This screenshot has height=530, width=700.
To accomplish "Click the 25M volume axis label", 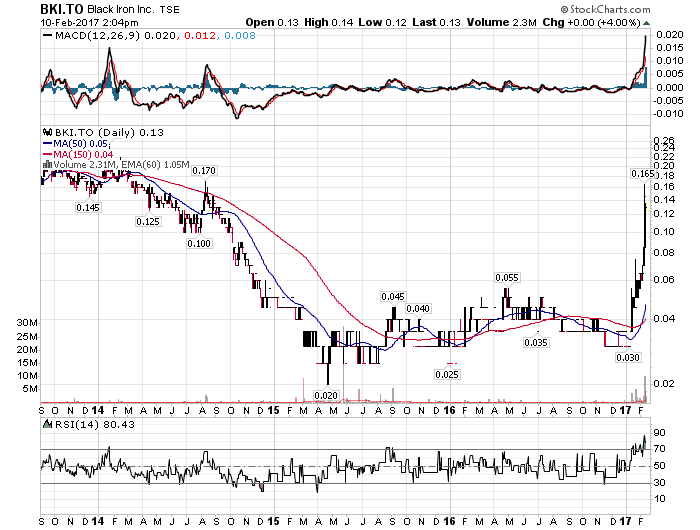I will pyautogui.click(x=27, y=336).
